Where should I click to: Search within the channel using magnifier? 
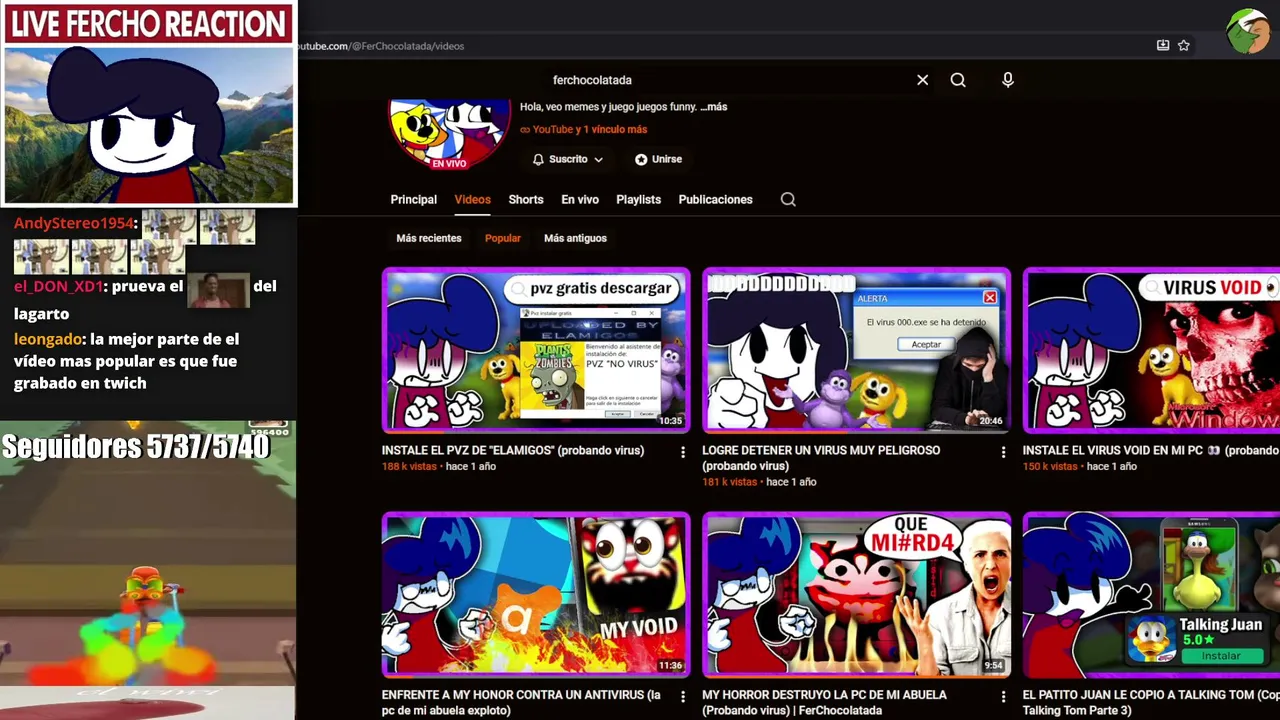(788, 199)
